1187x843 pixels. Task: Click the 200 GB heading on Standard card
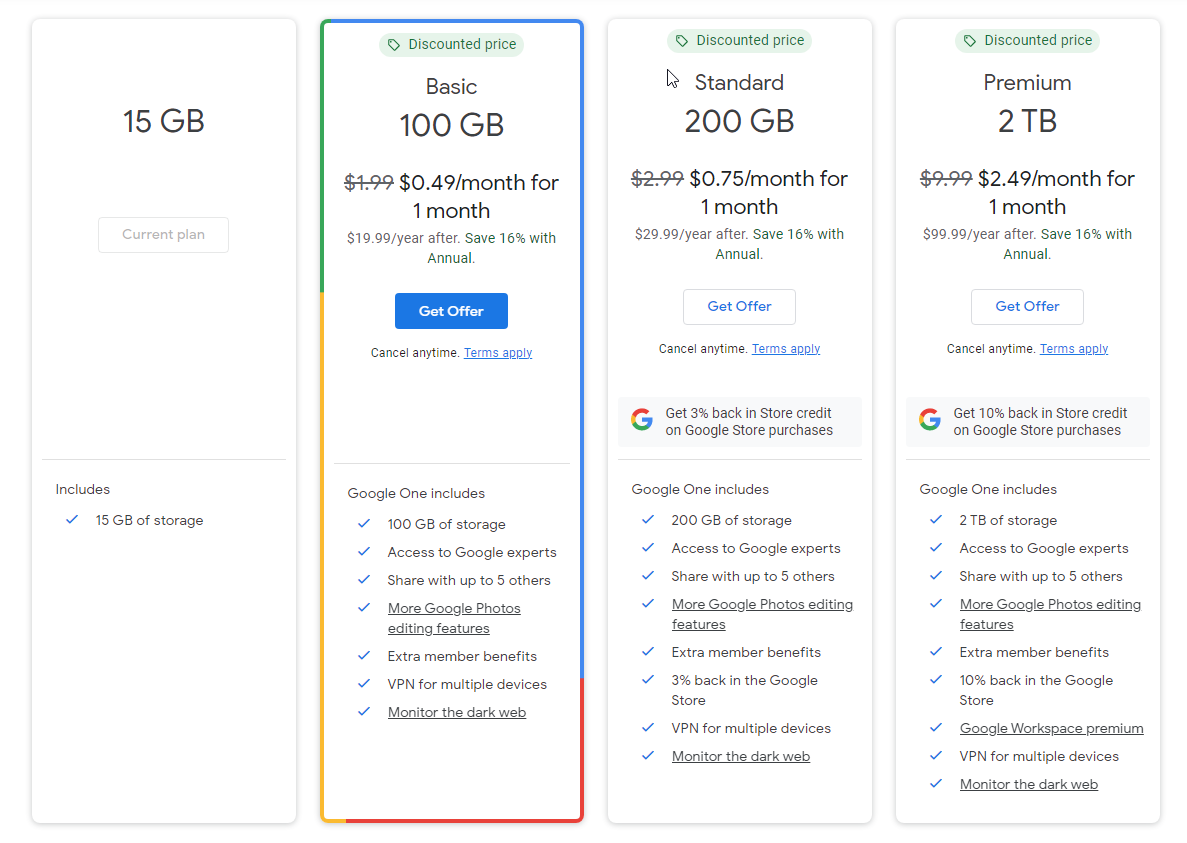tap(740, 121)
